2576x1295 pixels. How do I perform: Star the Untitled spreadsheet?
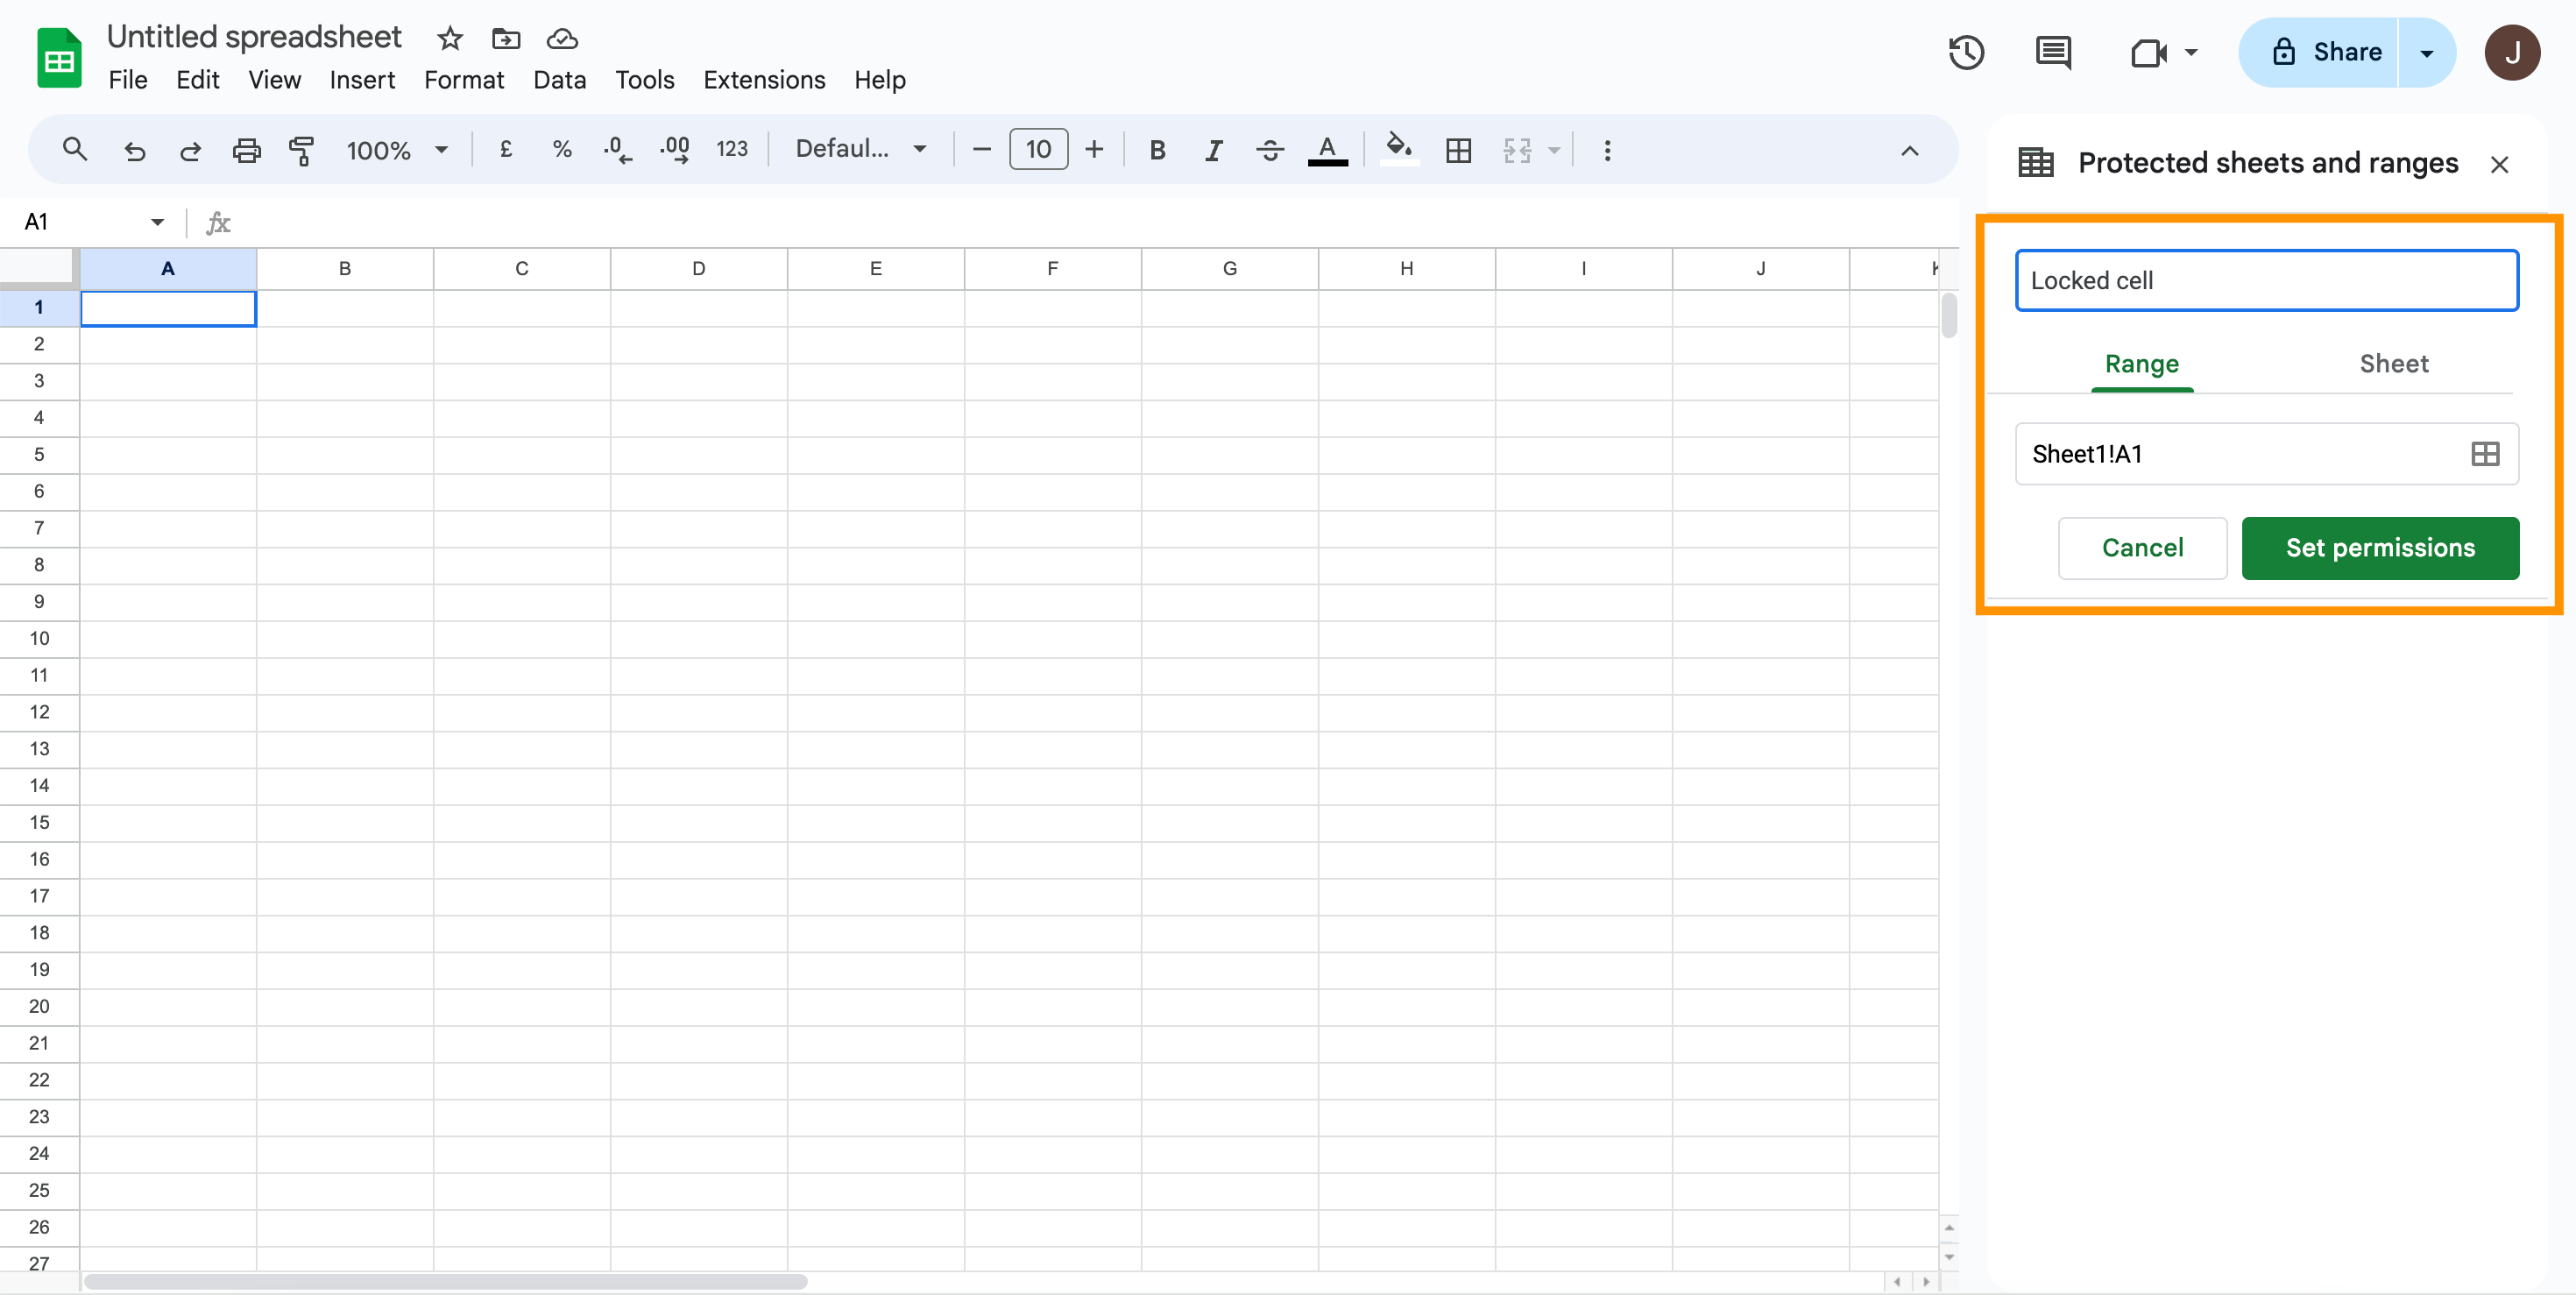(450, 38)
